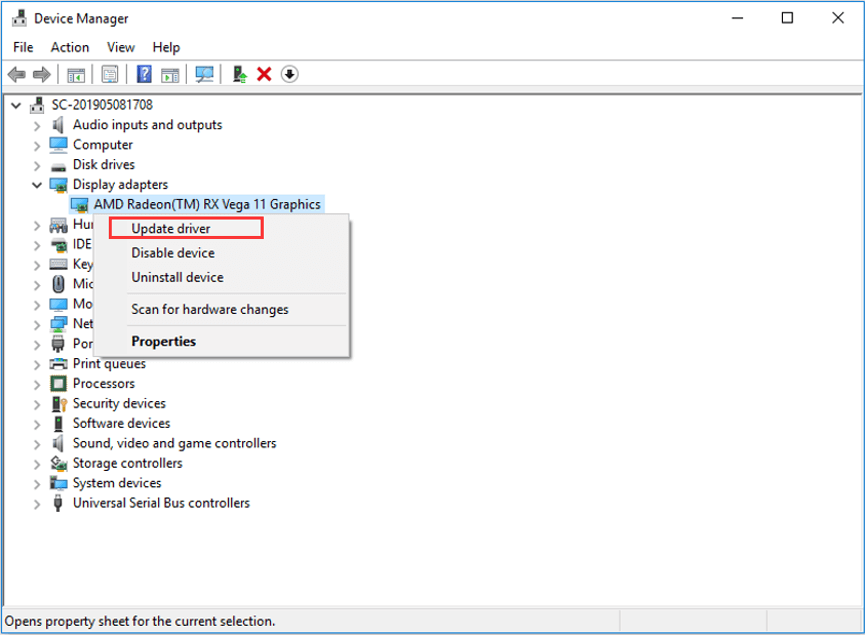Click the Sound, video and game controllers icon
865x635 pixels.
pos(58,444)
